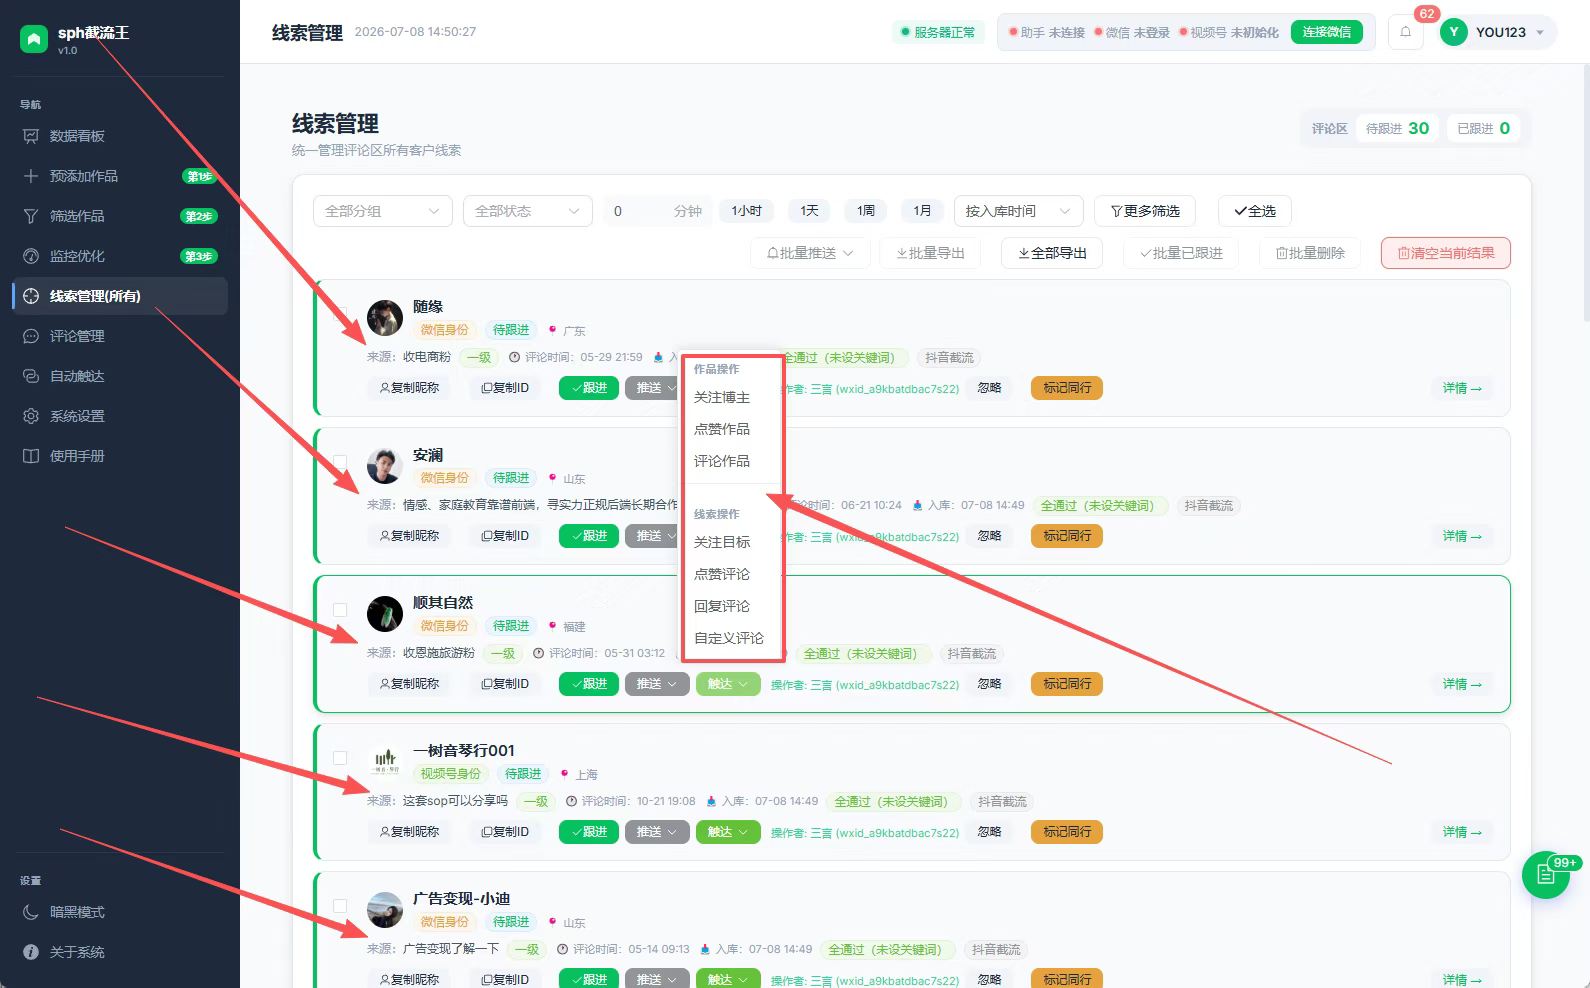Open the 批量推送 dropdown

810,253
